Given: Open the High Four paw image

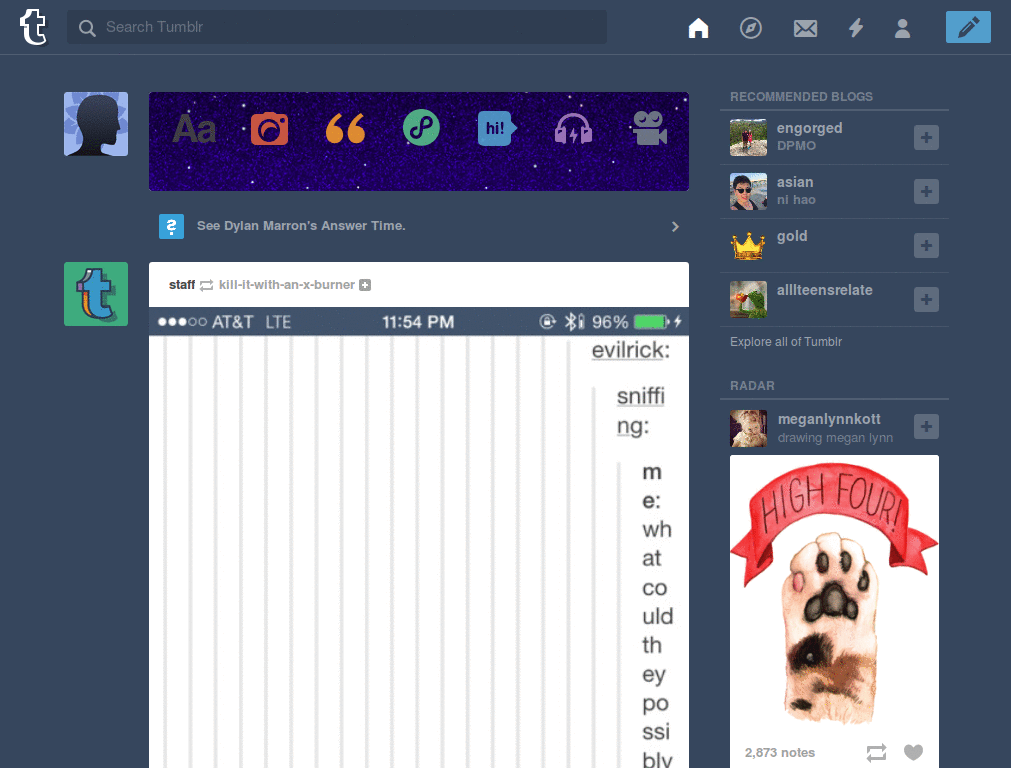Looking at the screenshot, I should pyautogui.click(x=834, y=594).
